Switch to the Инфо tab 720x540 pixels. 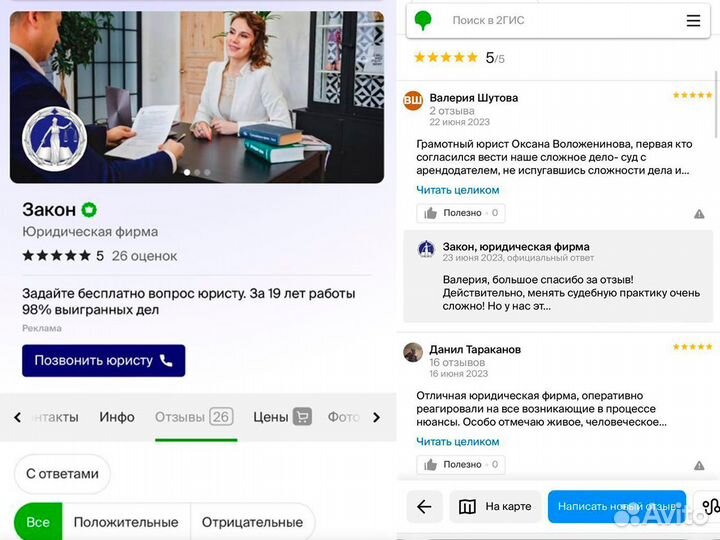point(117,417)
